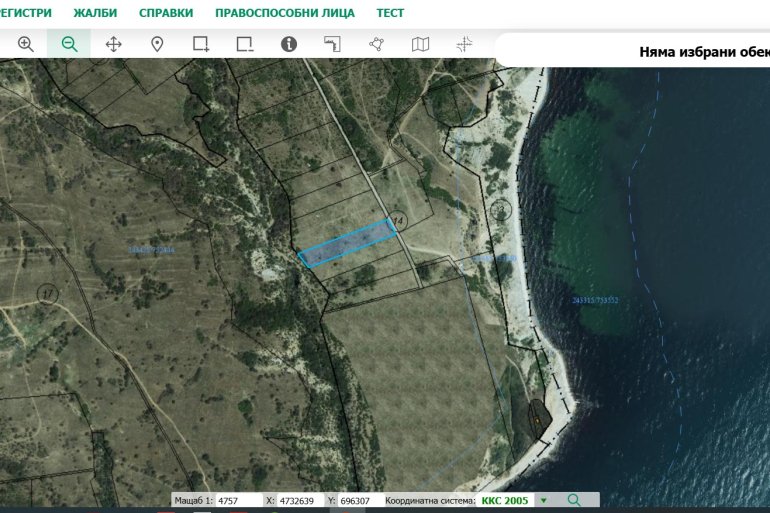
Task: Click the Y coordinate input field
Action: point(359,501)
